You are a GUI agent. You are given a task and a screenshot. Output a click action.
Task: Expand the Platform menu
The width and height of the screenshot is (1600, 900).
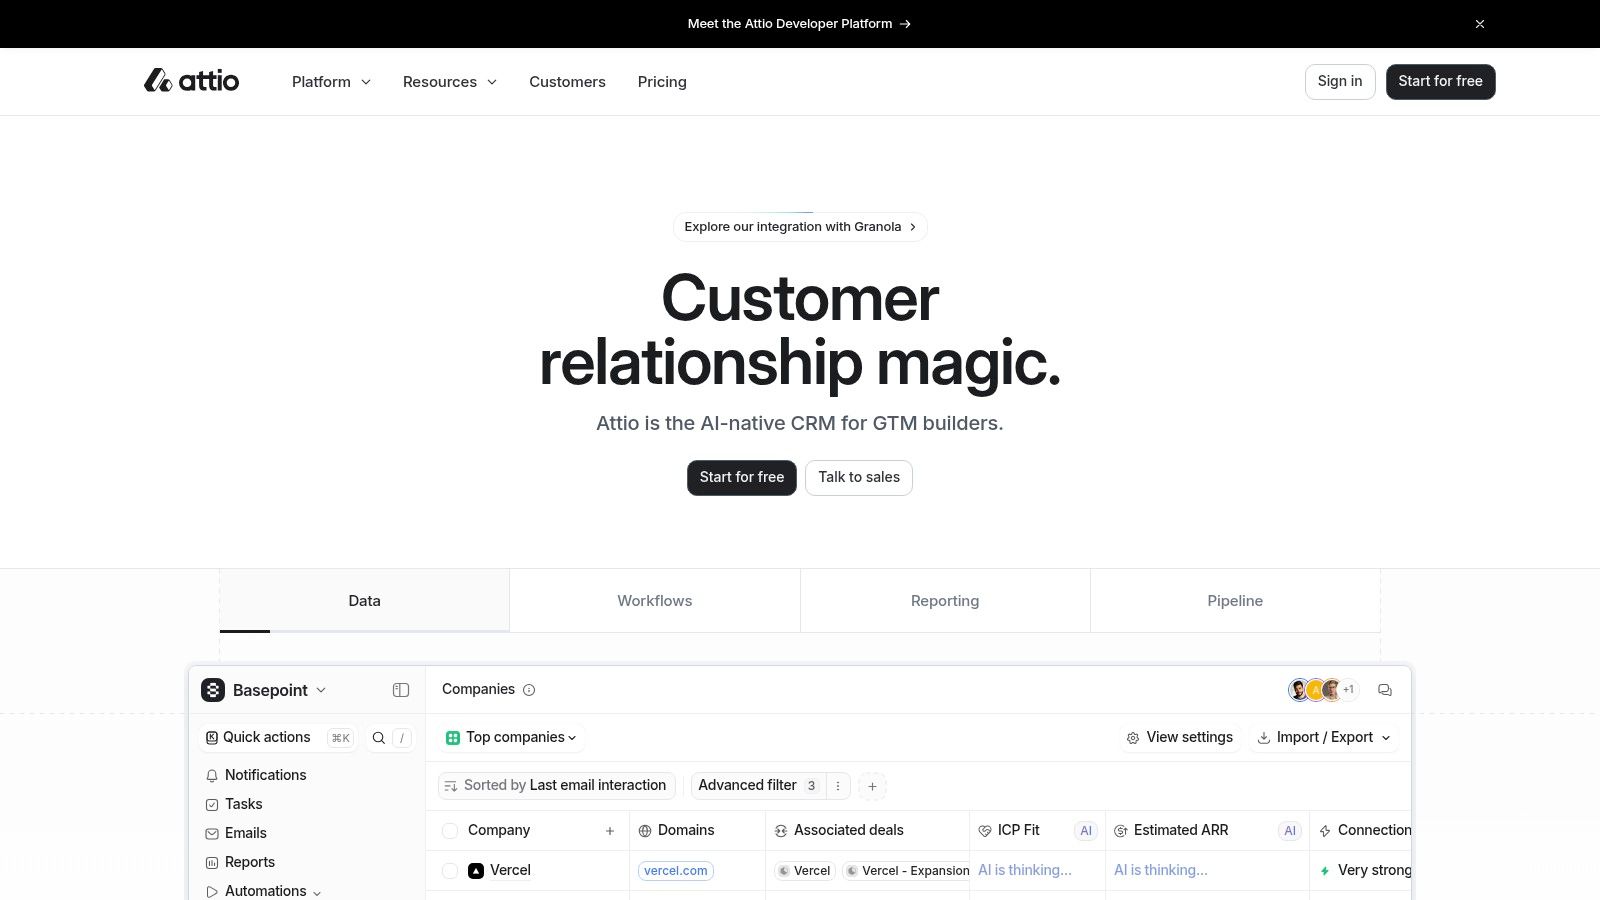(x=331, y=82)
